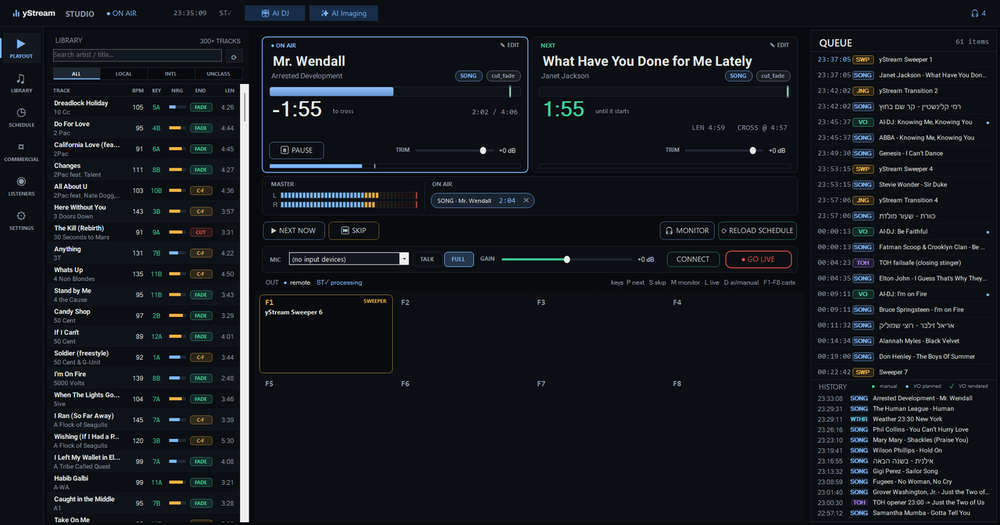The image size is (1000, 525).
Task: Select the ALL library filter tab
Action: (x=77, y=74)
